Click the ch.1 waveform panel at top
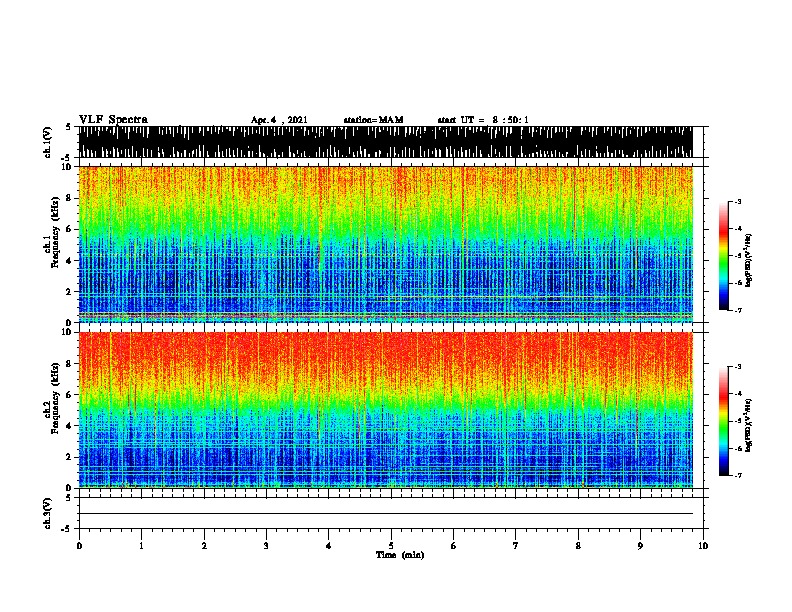The height and width of the screenshot is (612, 792). point(386,142)
